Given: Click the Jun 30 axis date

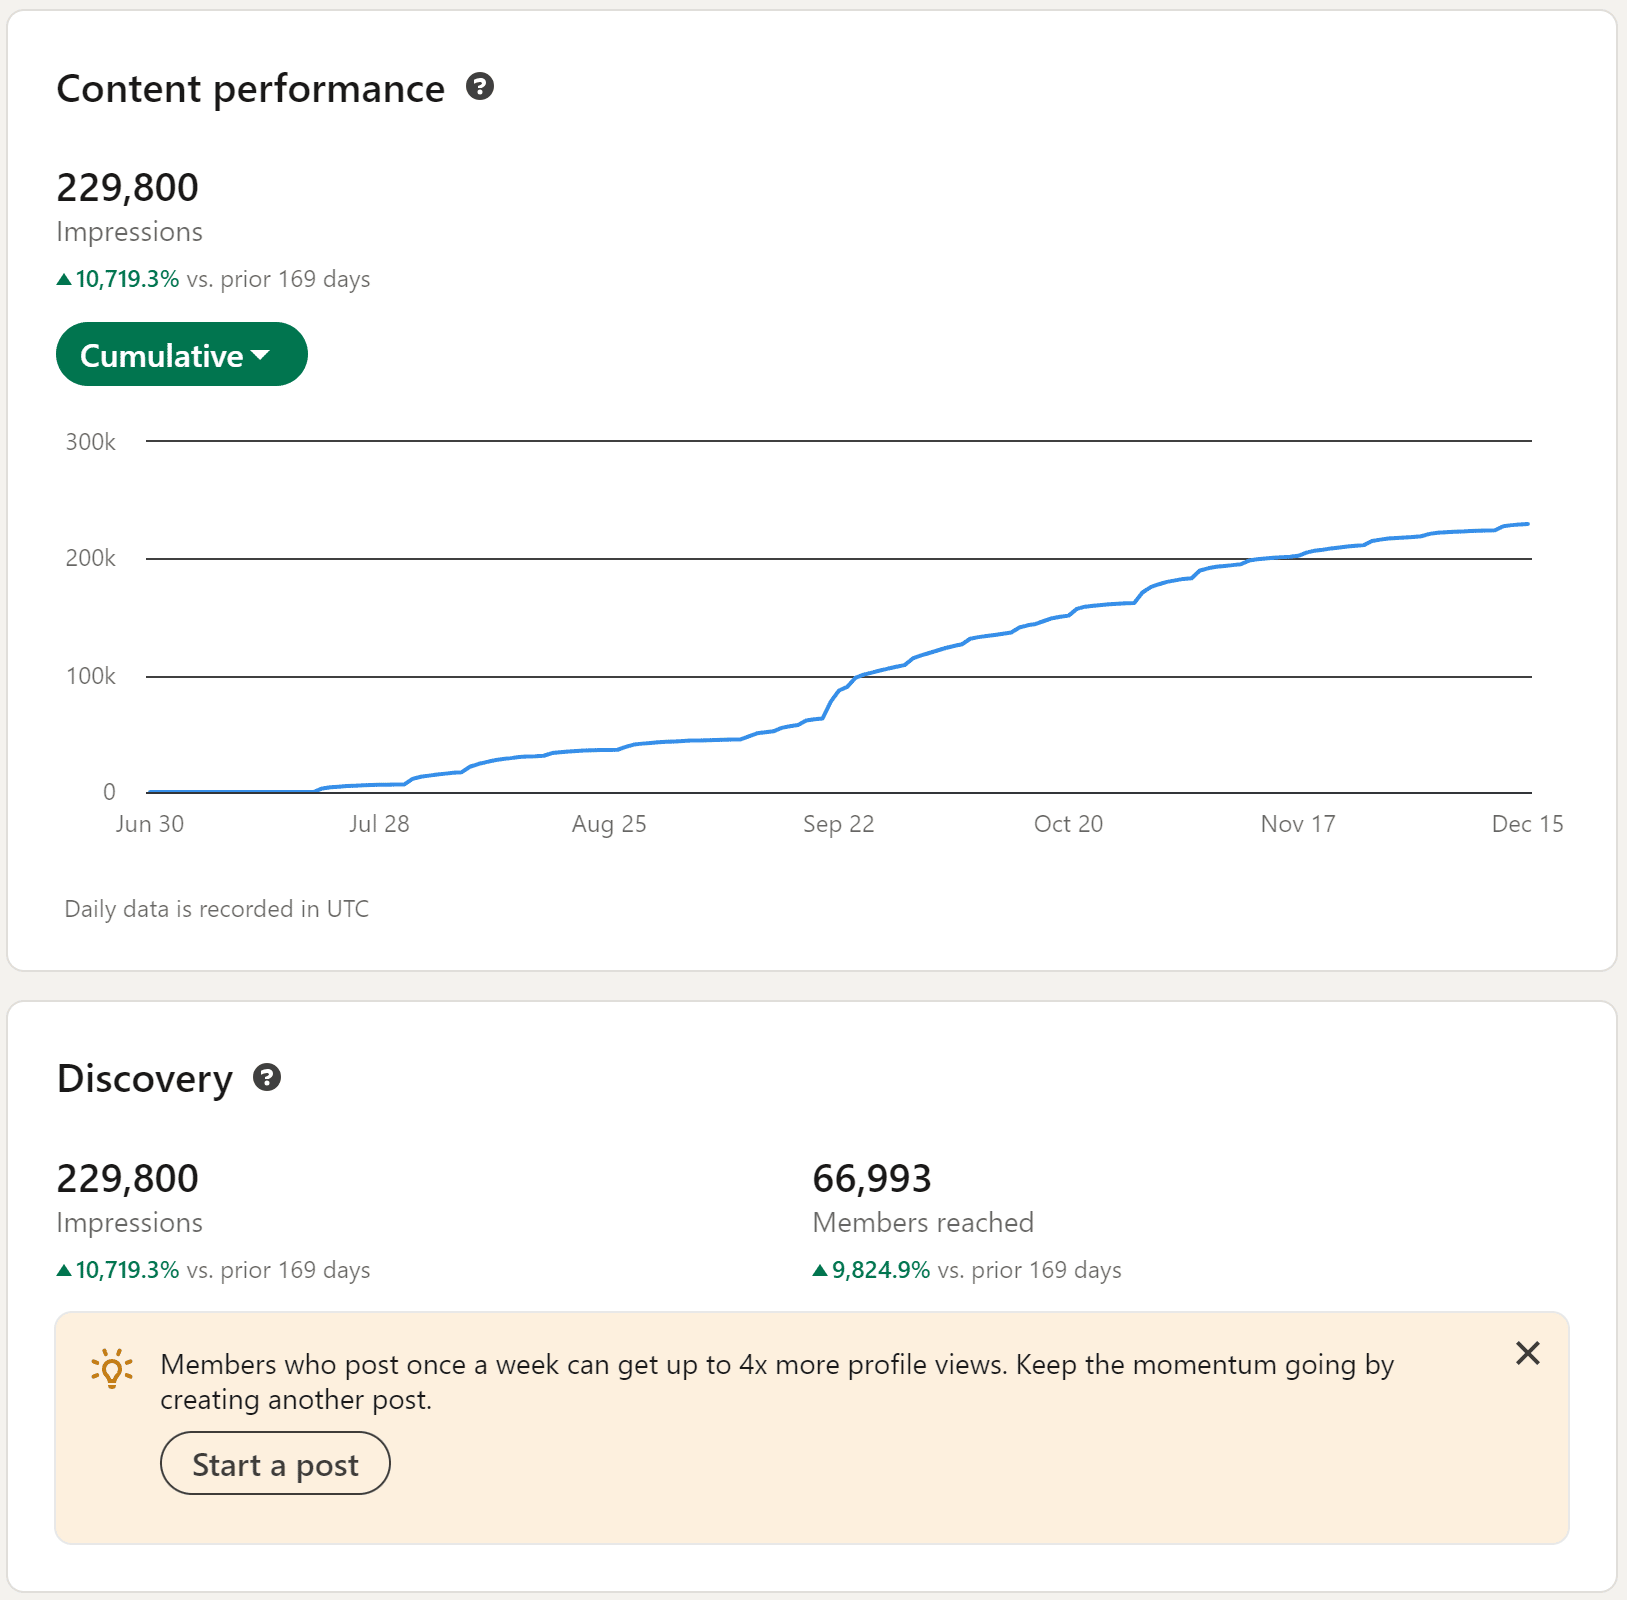Looking at the screenshot, I should pos(150,824).
